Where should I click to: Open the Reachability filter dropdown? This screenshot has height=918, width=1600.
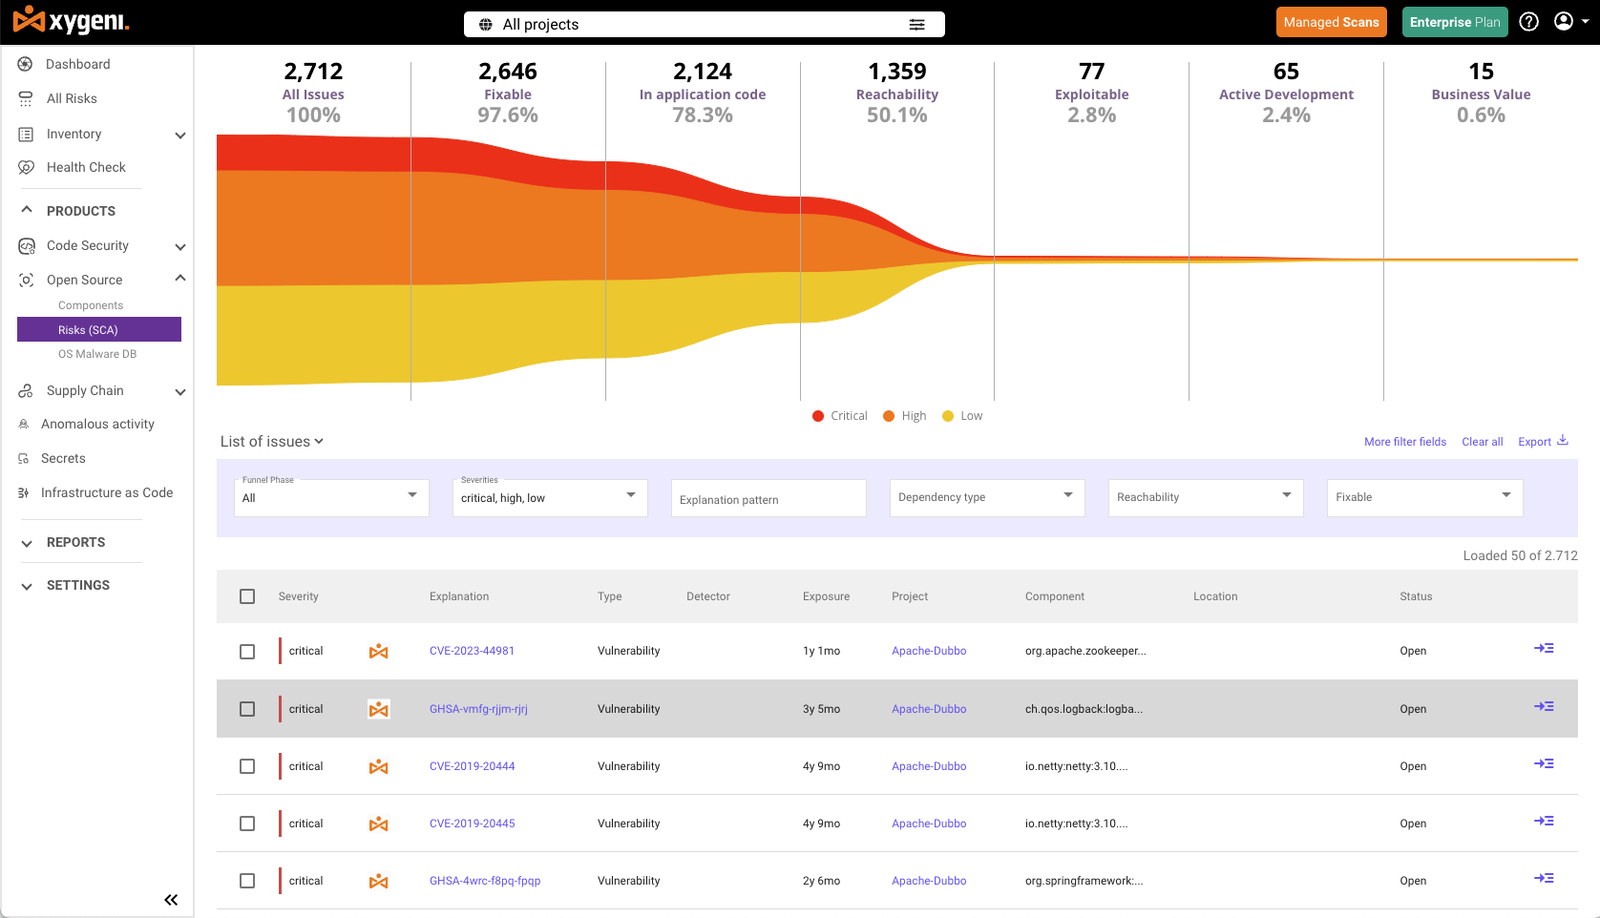pyautogui.click(x=1205, y=497)
